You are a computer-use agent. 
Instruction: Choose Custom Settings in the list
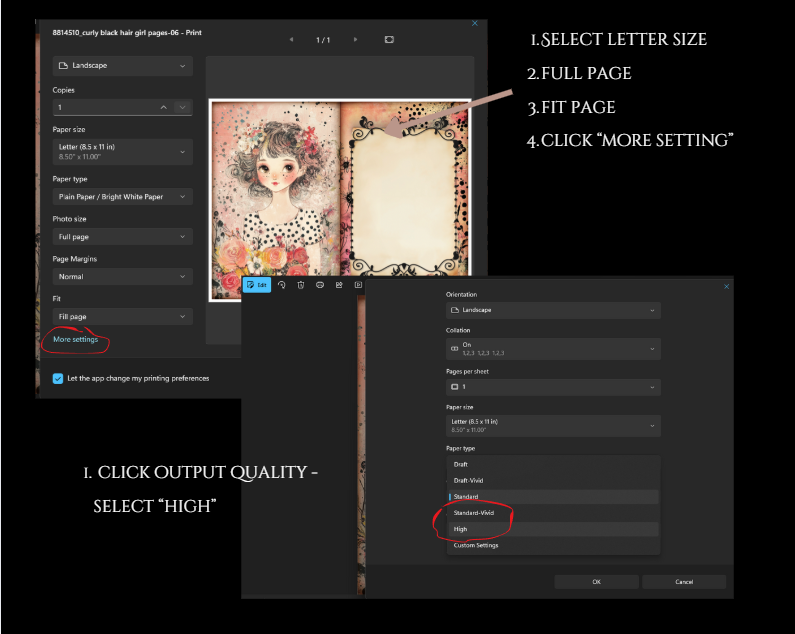coord(553,546)
